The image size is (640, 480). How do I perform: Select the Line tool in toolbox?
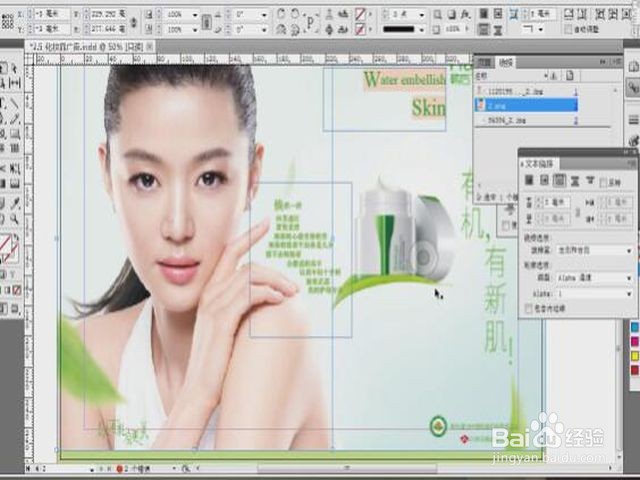[15, 102]
